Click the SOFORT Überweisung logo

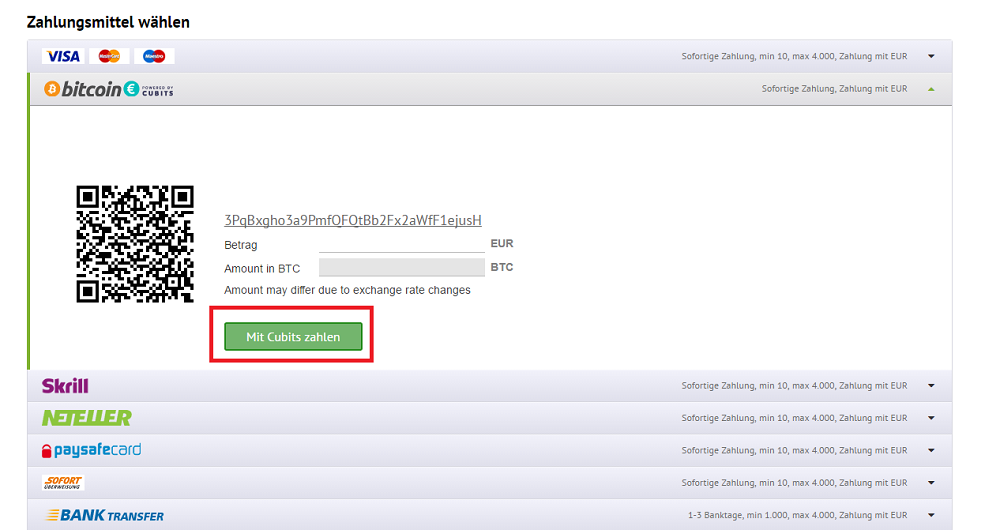[x=63, y=483]
